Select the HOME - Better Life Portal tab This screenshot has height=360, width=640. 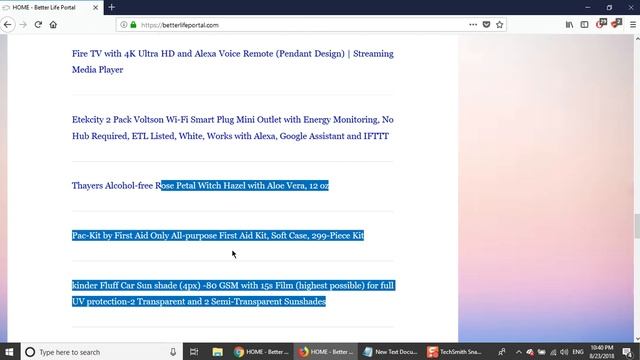click(51, 7)
